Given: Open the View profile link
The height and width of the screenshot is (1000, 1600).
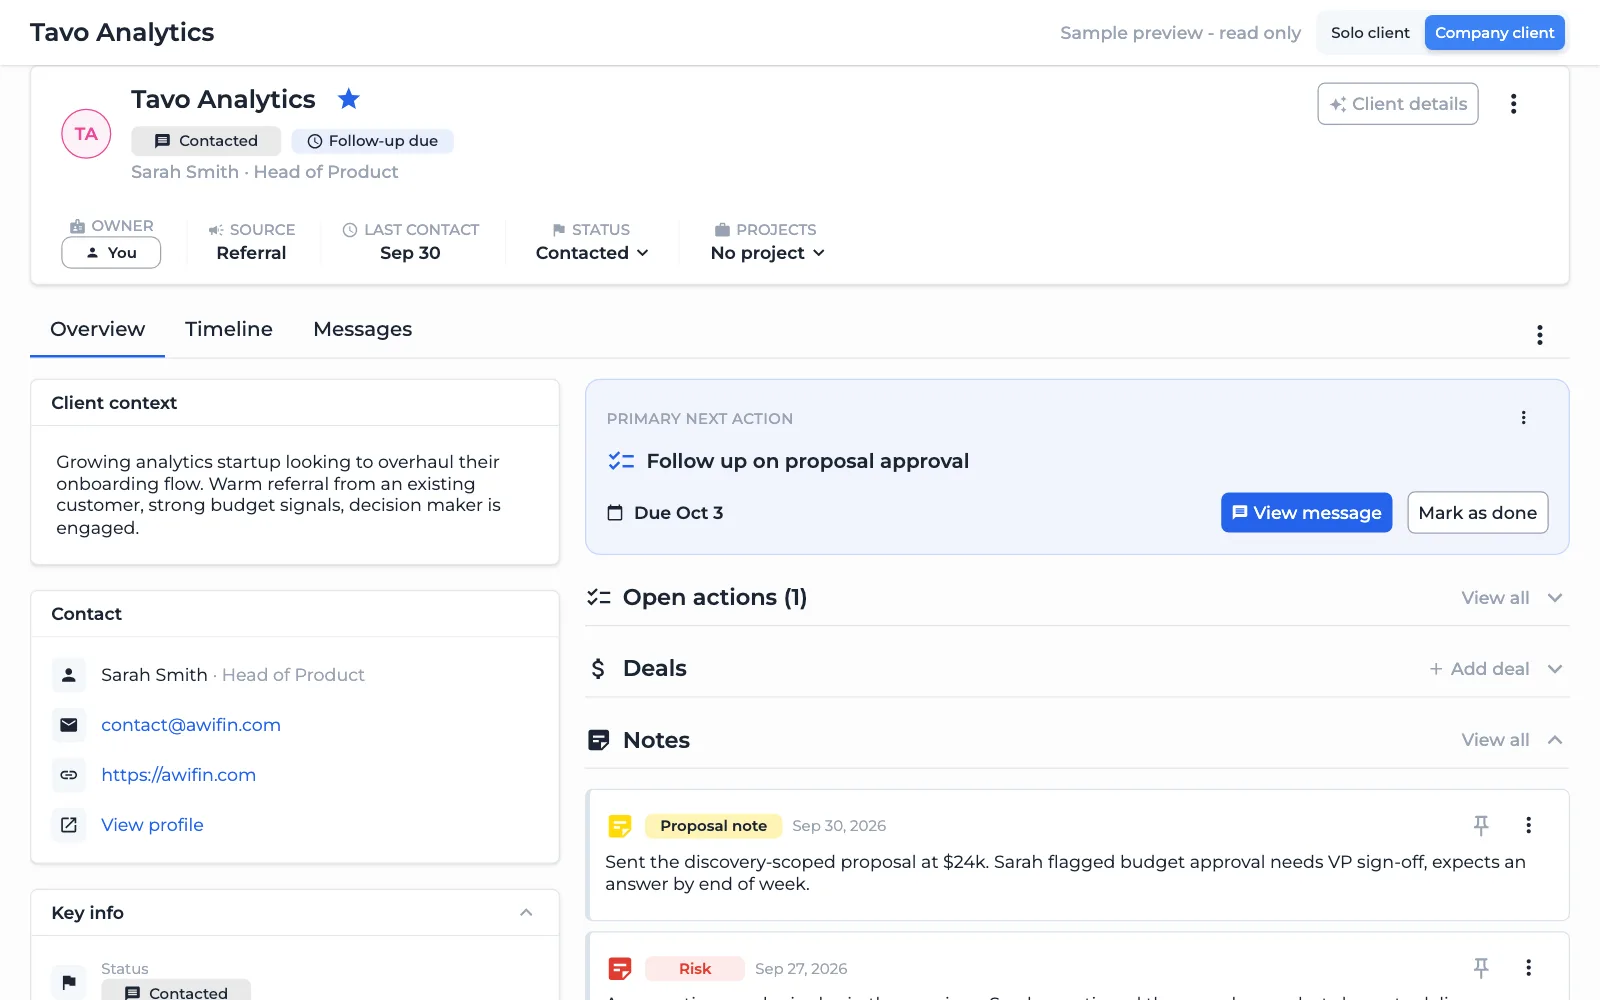Looking at the screenshot, I should 152,825.
